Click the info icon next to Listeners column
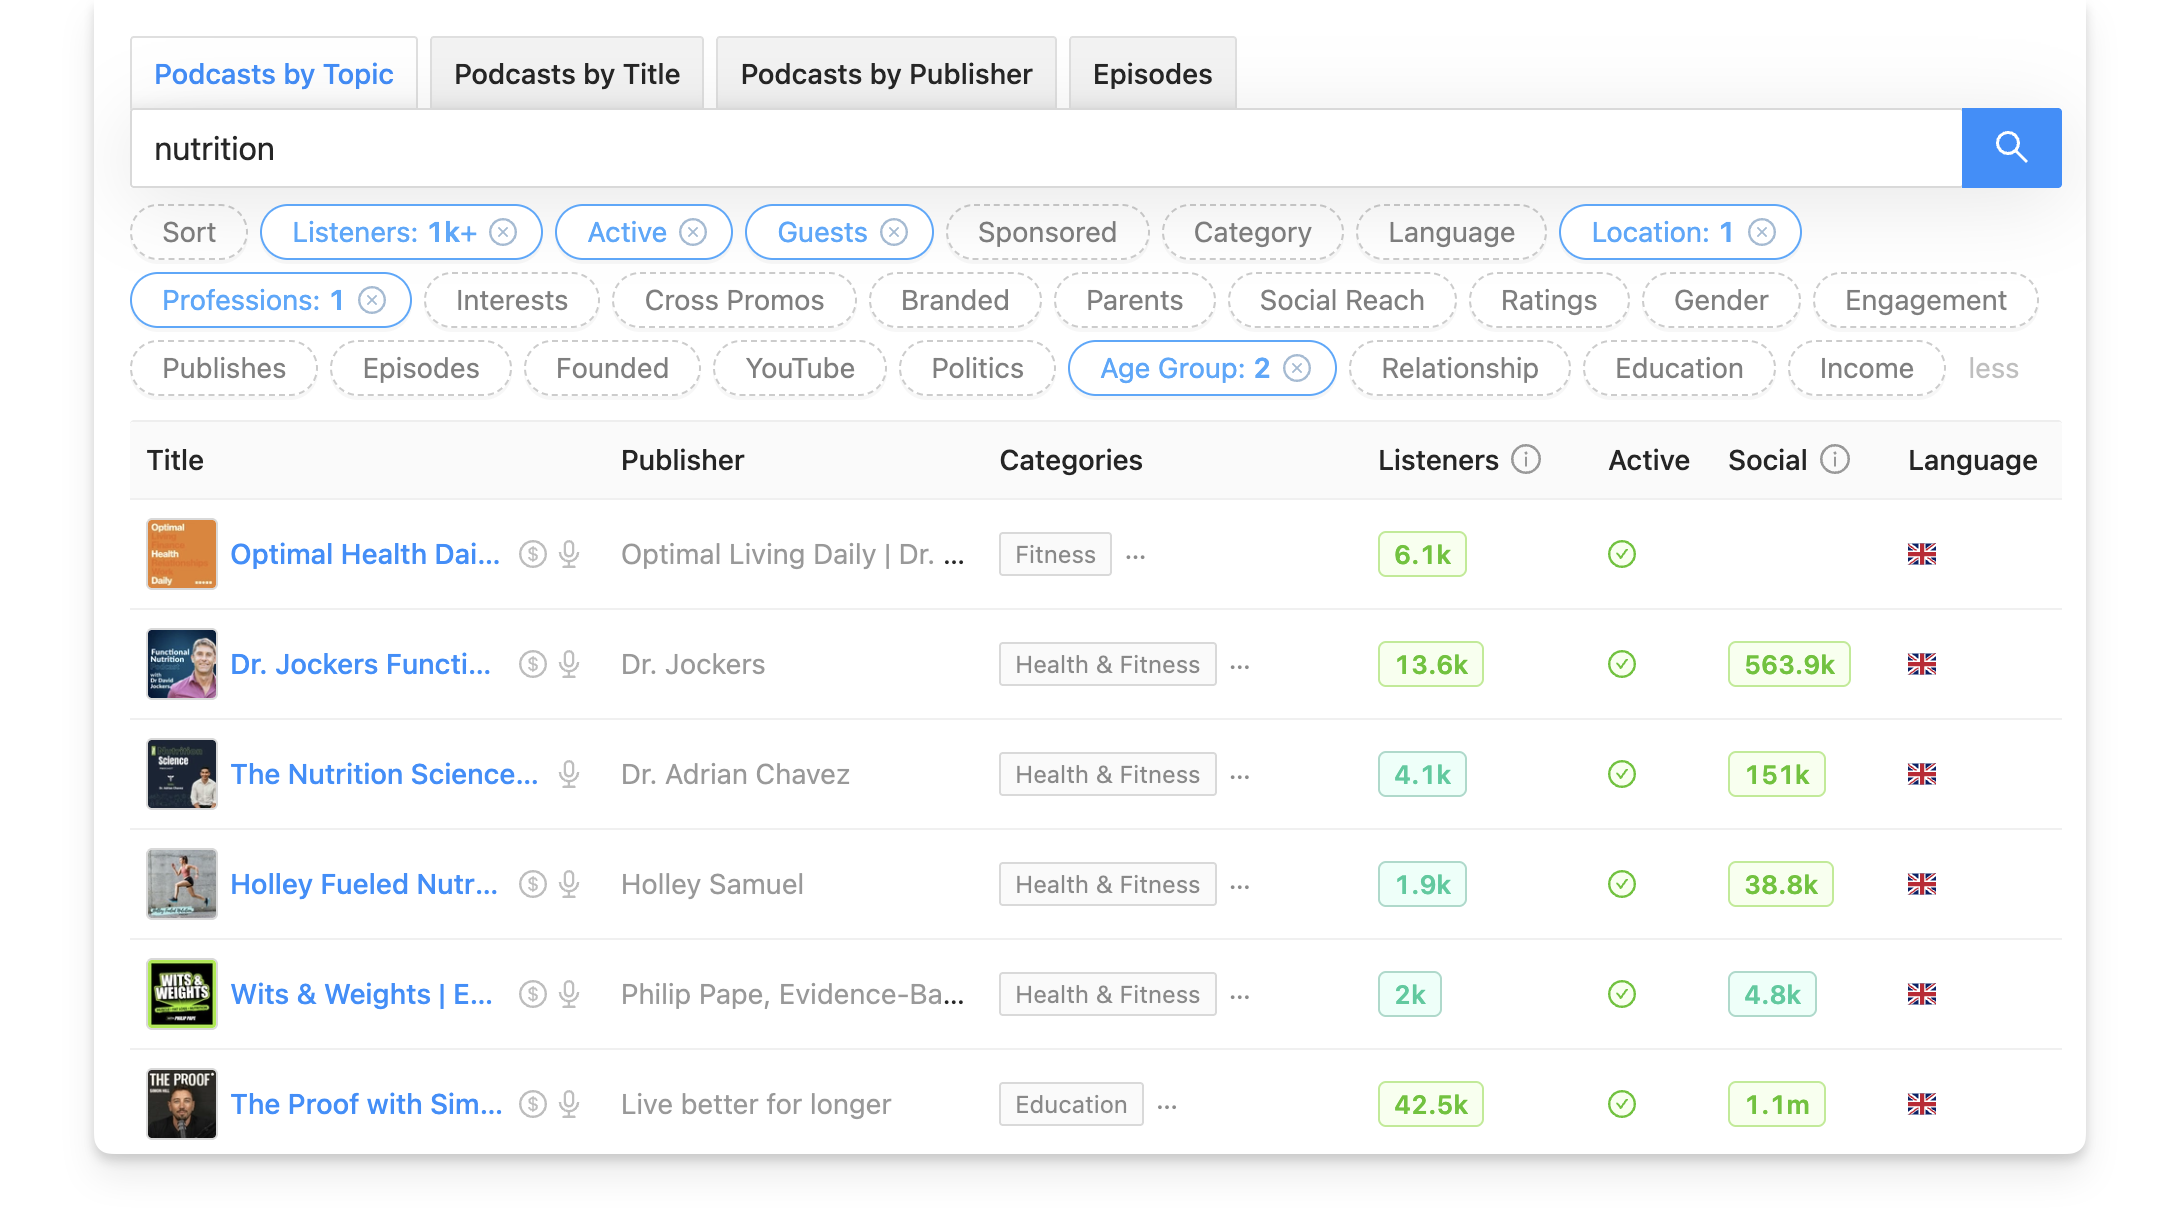The height and width of the screenshot is (1210, 2180). point(1525,460)
